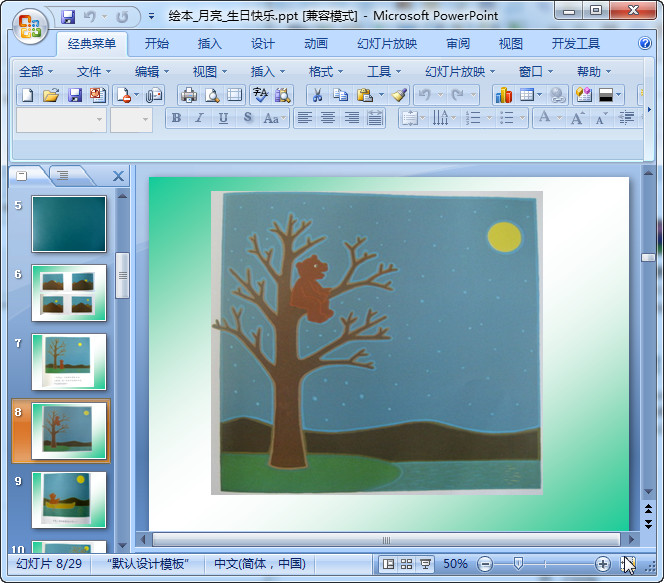Screen dimensions: 664x583
Task: Open the 帮助 classic menu
Action: point(594,72)
